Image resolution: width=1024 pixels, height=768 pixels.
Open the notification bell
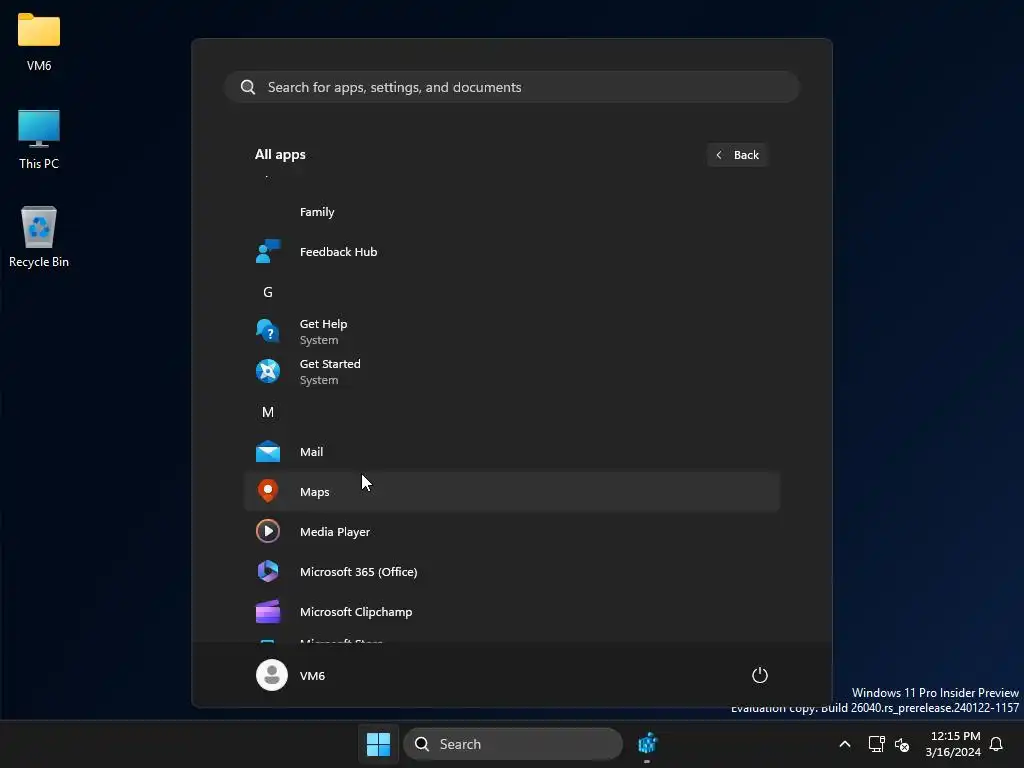(x=996, y=744)
